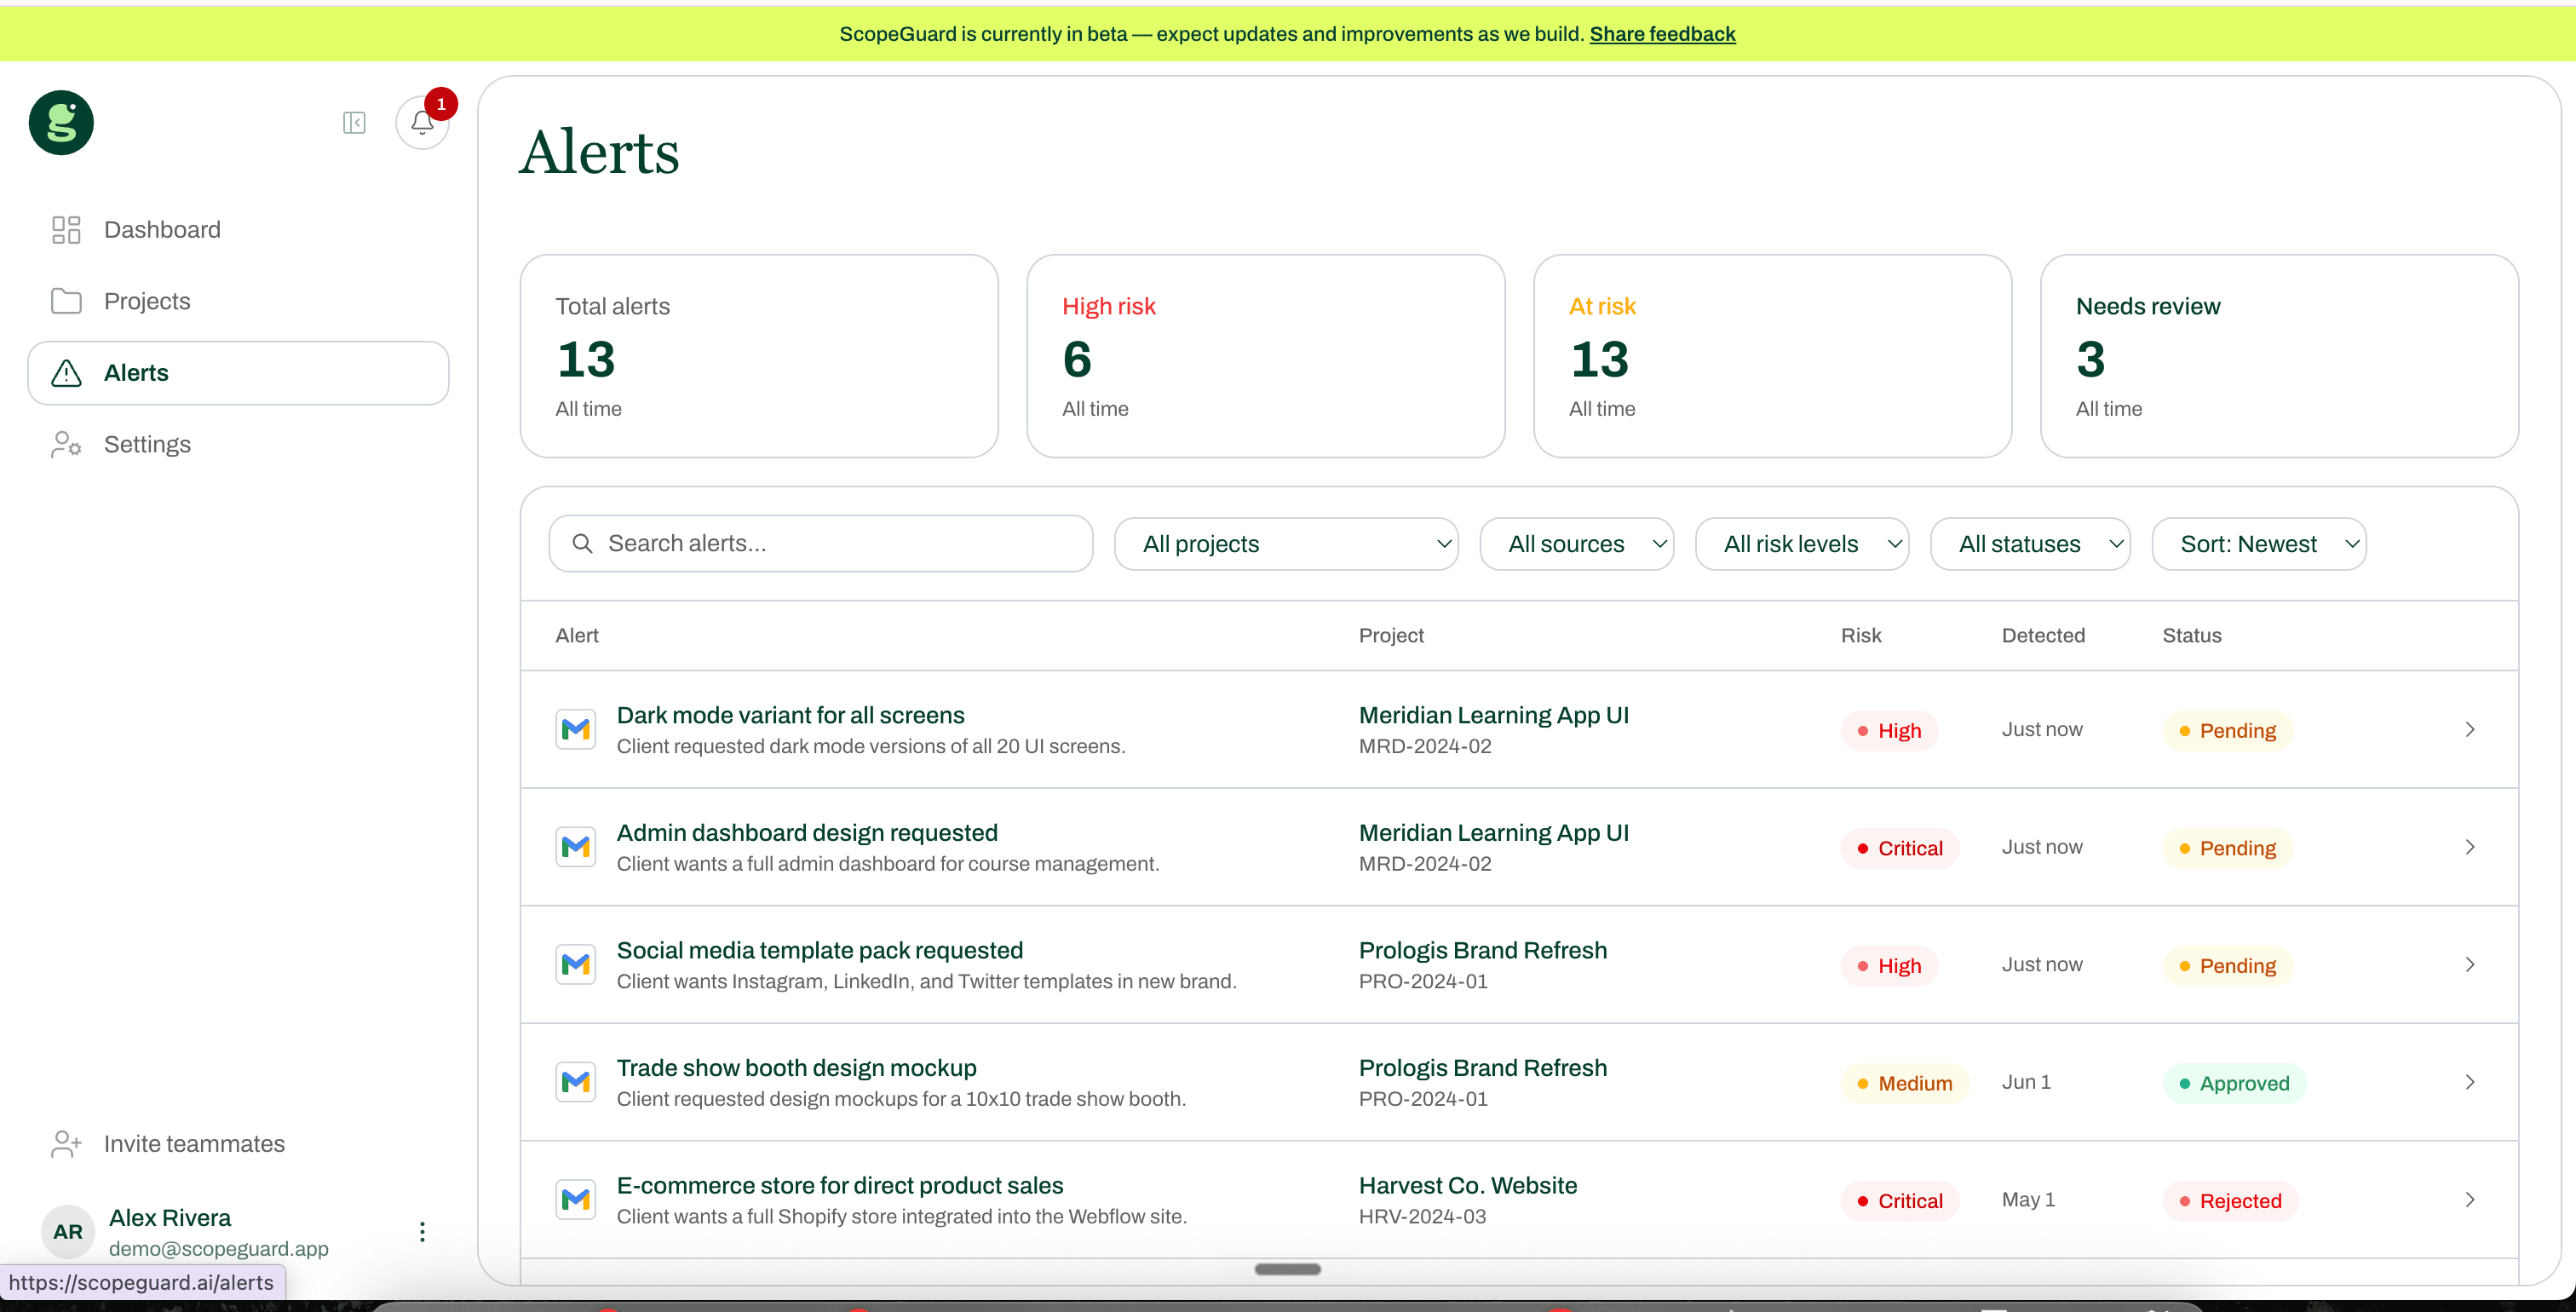Click Meridian Learning App UI on Dark mode row

[x=1494, y=715]
